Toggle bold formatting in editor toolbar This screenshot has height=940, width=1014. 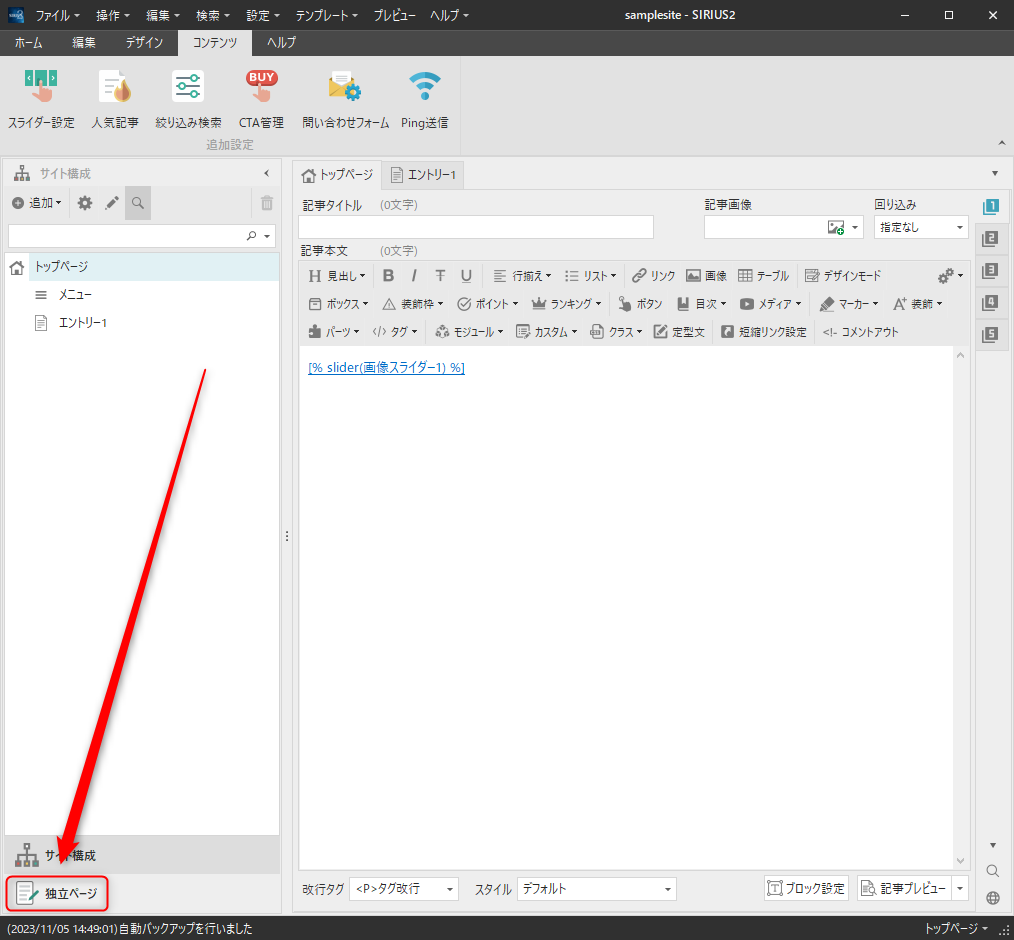[x=388, y=276]
